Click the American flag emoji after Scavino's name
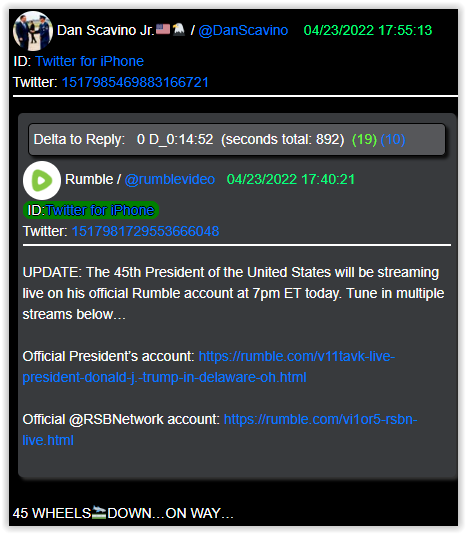Image resolution: width=466 pixels, height=534 pixels. [x=163, y=29]
